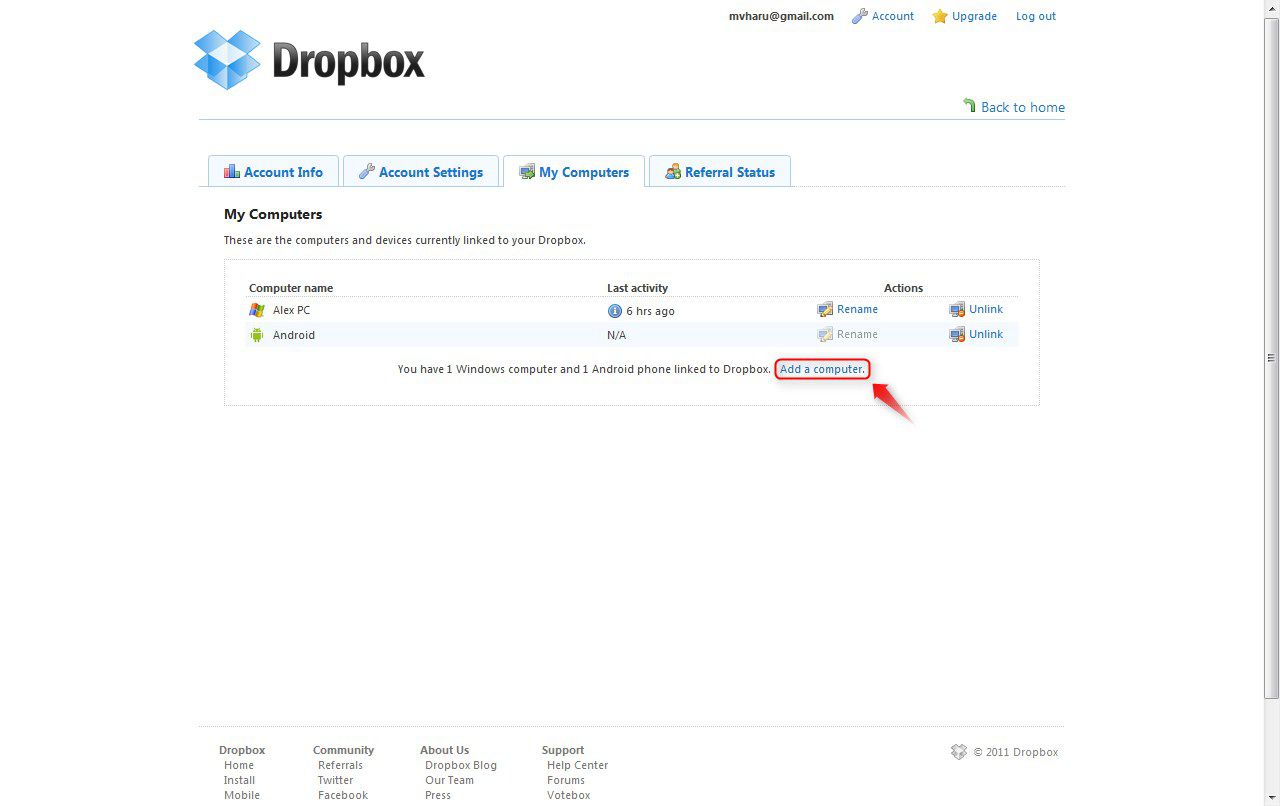
Task: Click the N/A last activity value
Action: click(x=617, y=335)
